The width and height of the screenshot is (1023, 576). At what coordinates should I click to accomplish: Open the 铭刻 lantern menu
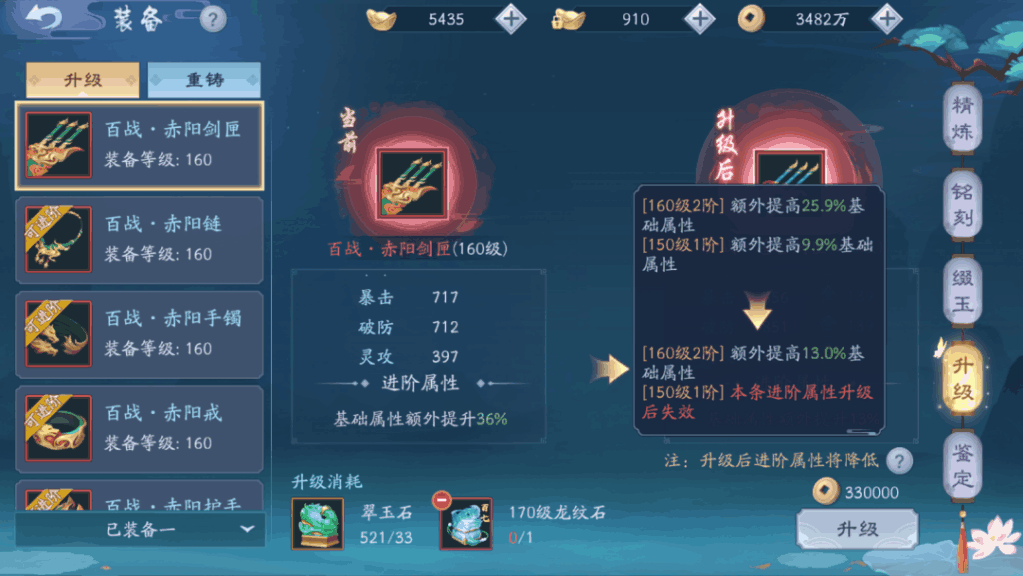[x=963, y=205]
